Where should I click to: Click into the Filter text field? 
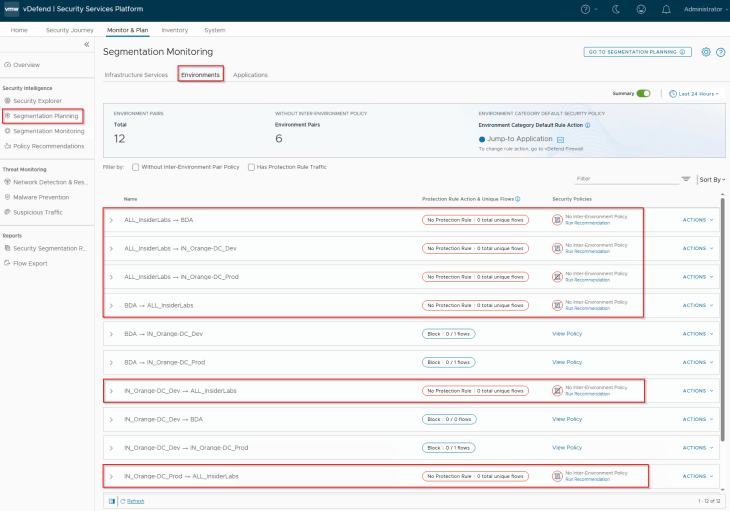[x=625, y=179]
